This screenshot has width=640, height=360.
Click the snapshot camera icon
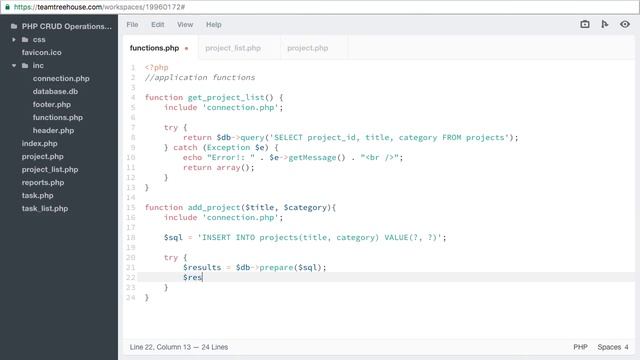584,24
